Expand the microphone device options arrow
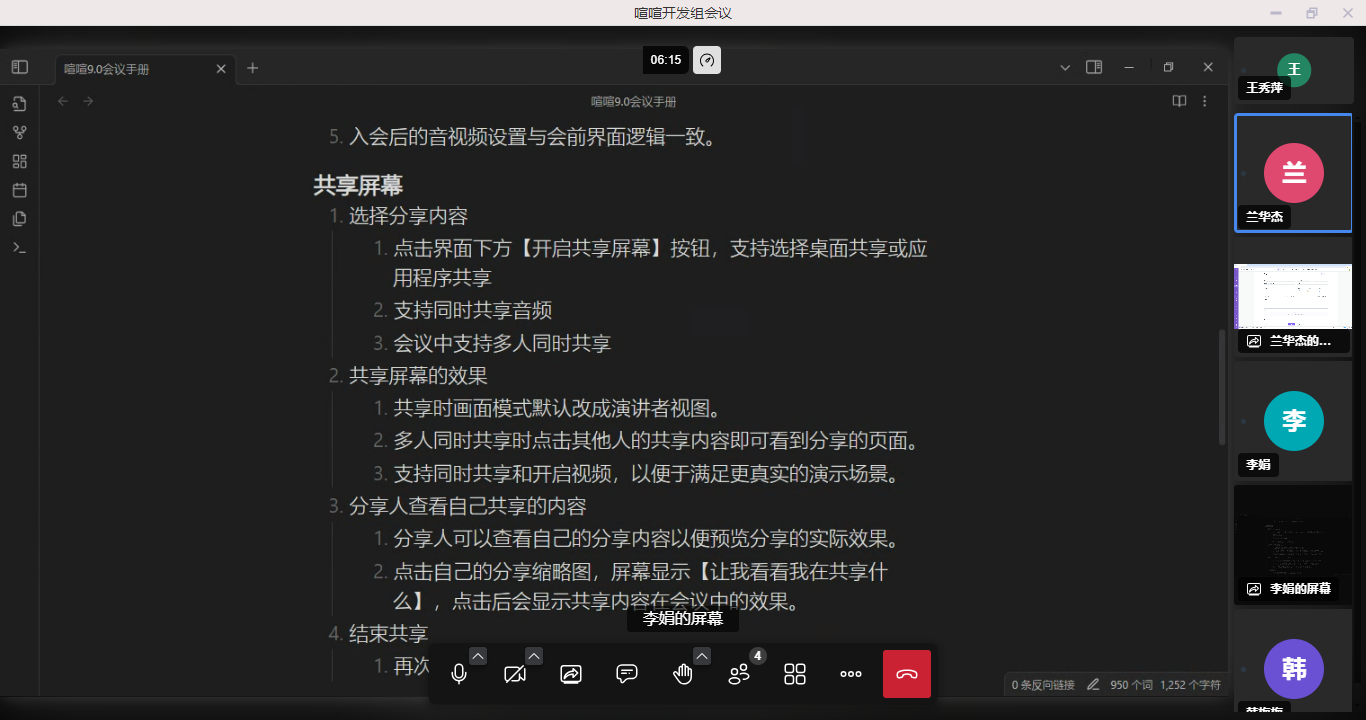The height and width of the screenshot is (720, 1366). [478, 656]
